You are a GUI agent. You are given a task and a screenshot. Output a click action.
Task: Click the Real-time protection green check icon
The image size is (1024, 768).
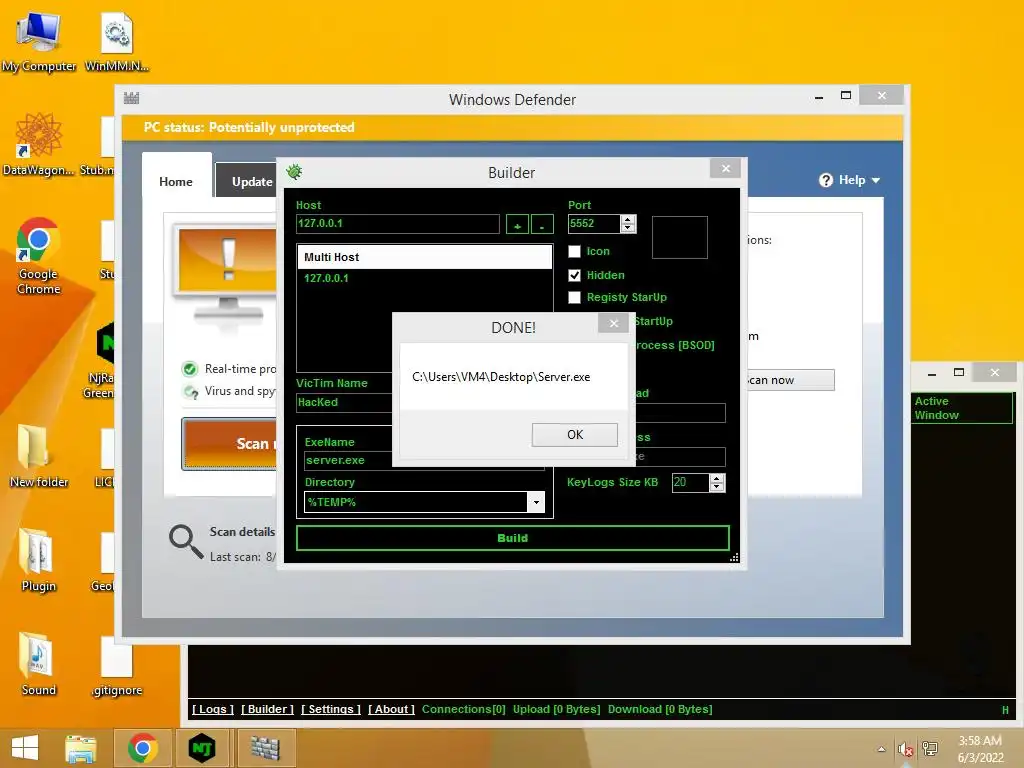[190, 370]
